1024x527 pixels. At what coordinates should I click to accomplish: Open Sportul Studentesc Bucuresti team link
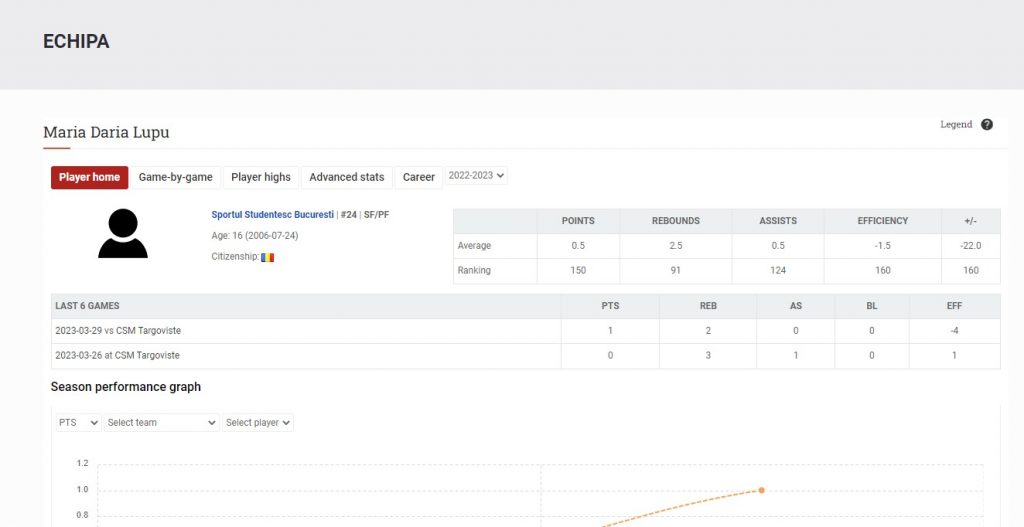(x=272, y=215)
